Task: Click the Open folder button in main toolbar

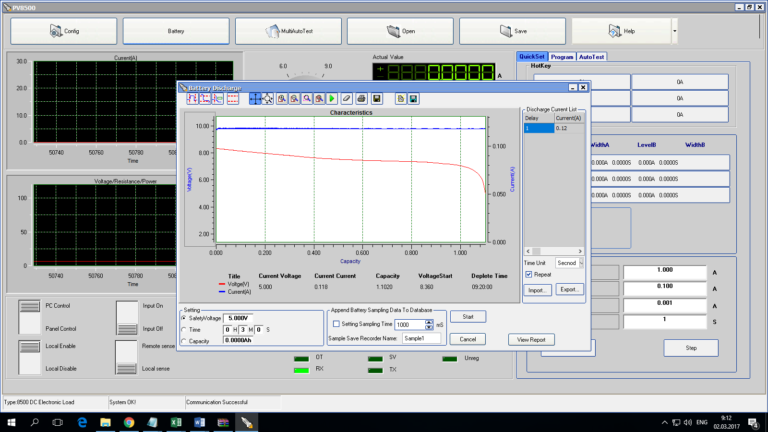Action: point(400,31)
